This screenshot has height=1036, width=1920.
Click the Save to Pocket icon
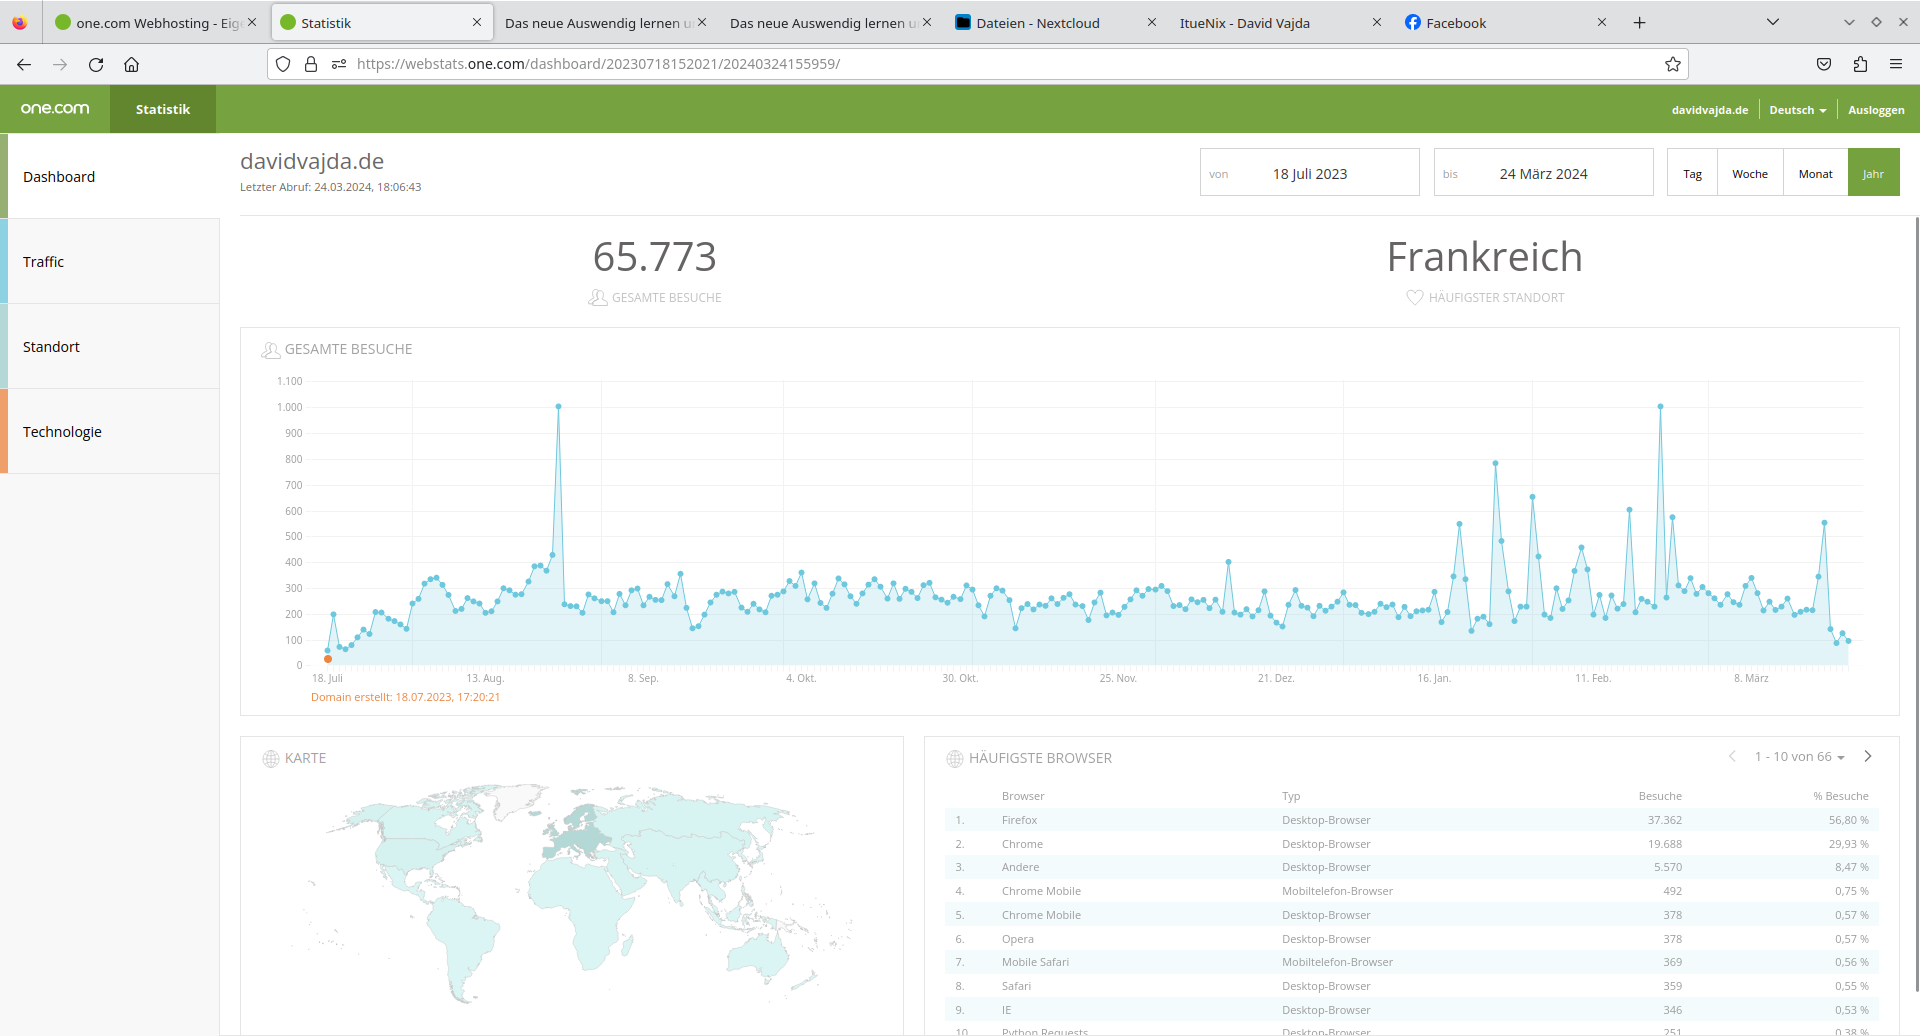(x=1824, y=64)
